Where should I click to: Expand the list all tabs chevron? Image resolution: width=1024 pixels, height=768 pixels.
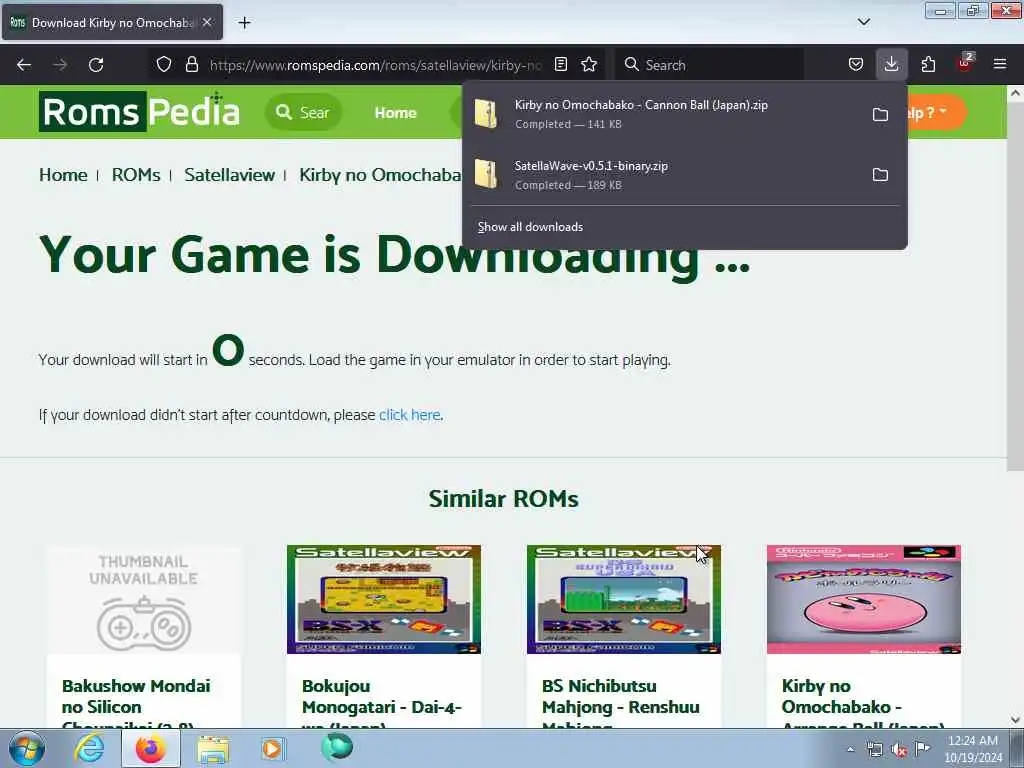pos(864,22)
